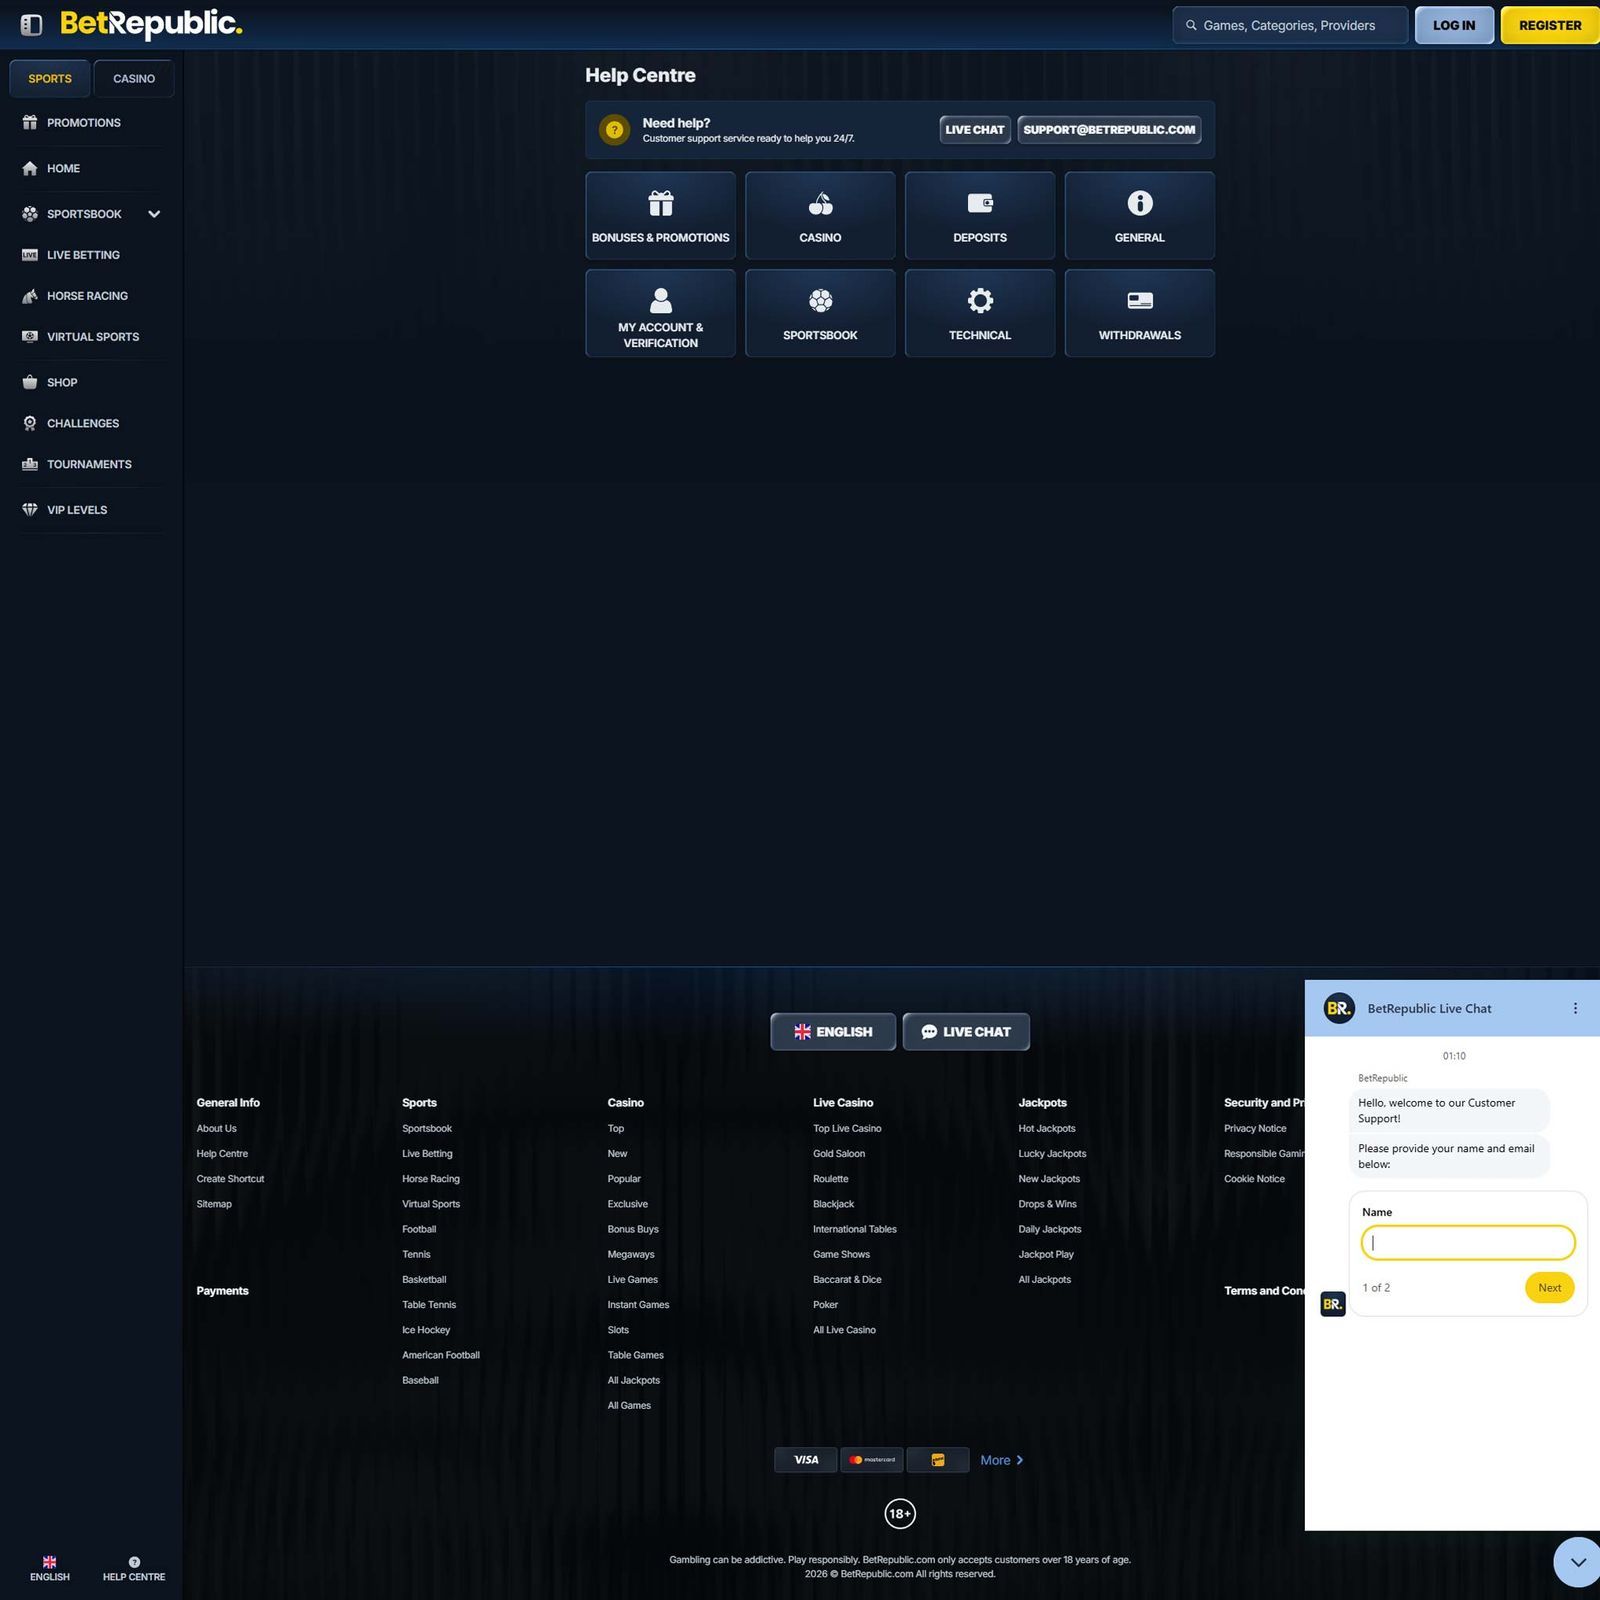Screen dimensions: 1600x1600
Task: Expand the Sportsbook sidebar chevron
Action: [154, 214]
